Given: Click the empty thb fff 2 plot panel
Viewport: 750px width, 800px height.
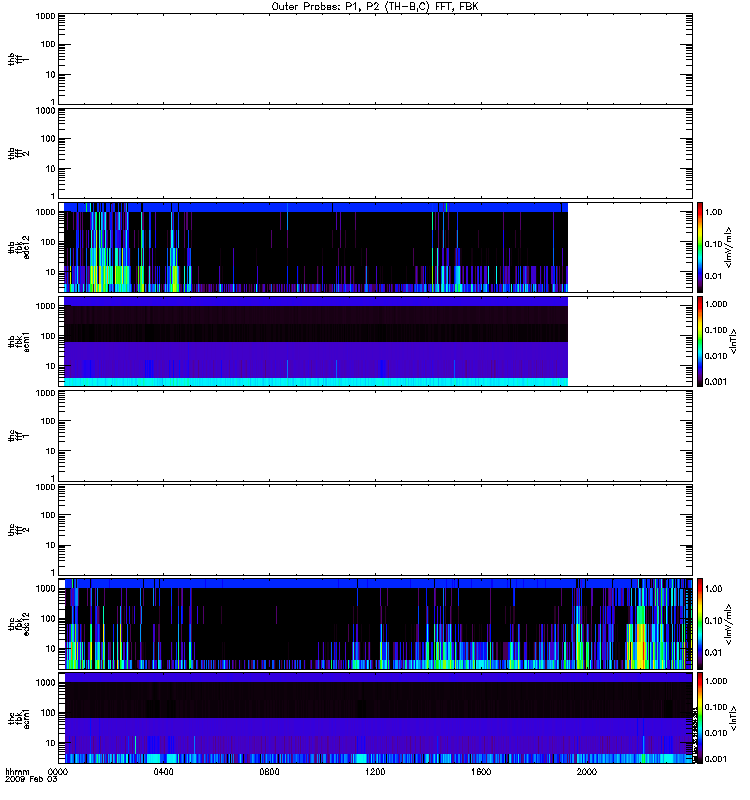Looking at the screenshot, I should (x=375, y=153).
